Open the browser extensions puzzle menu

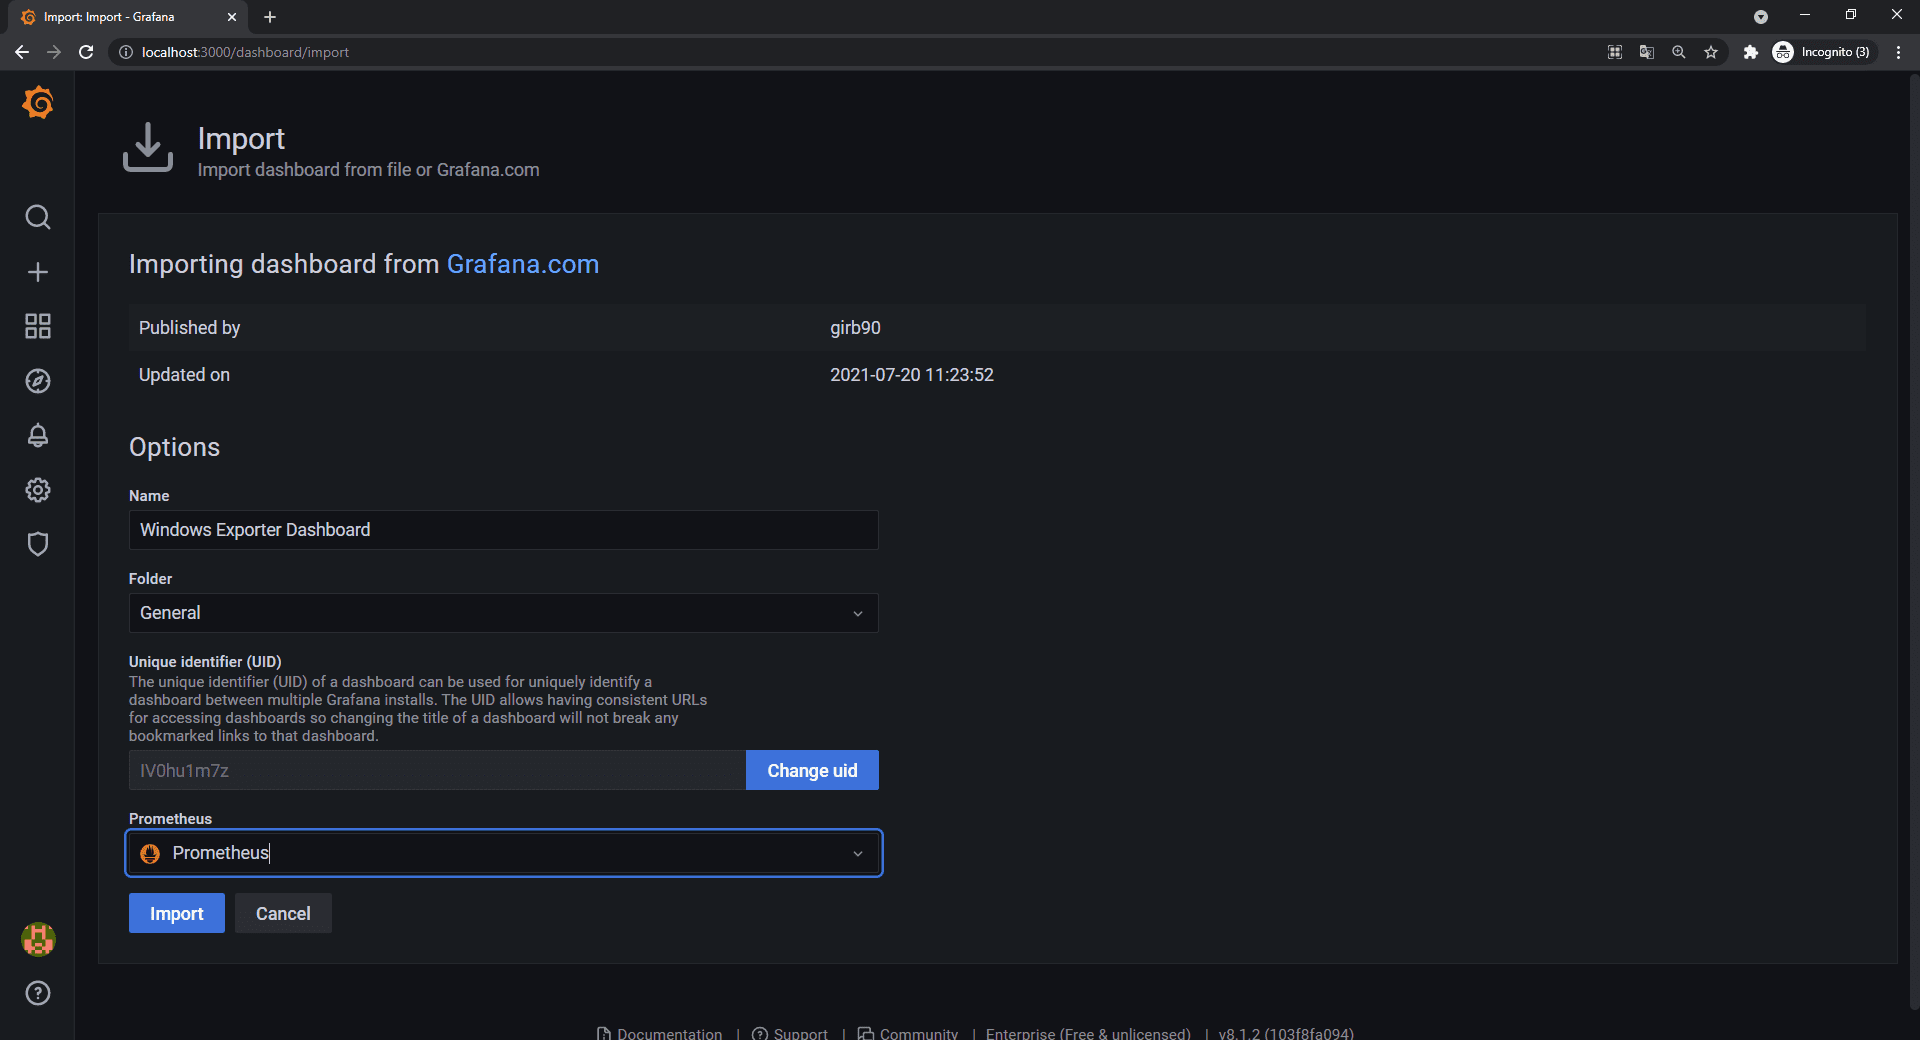click(1750, 52)
